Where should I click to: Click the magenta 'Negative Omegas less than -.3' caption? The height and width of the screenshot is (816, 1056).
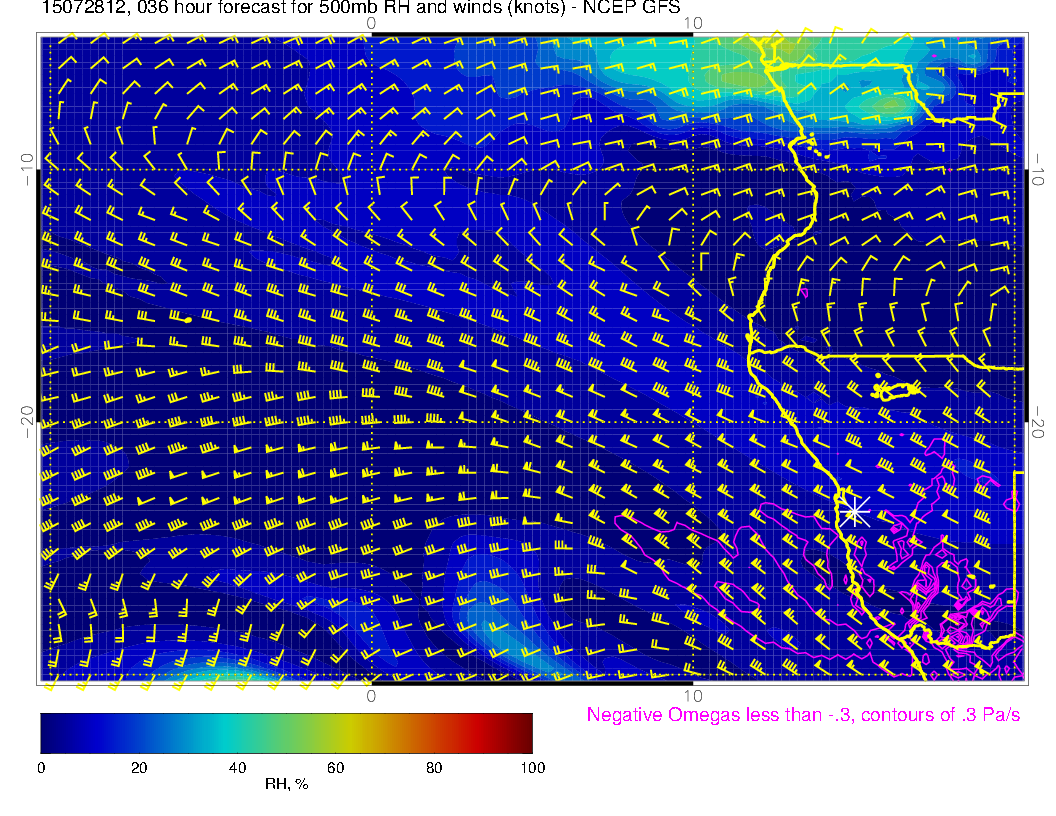click(803, 715)
